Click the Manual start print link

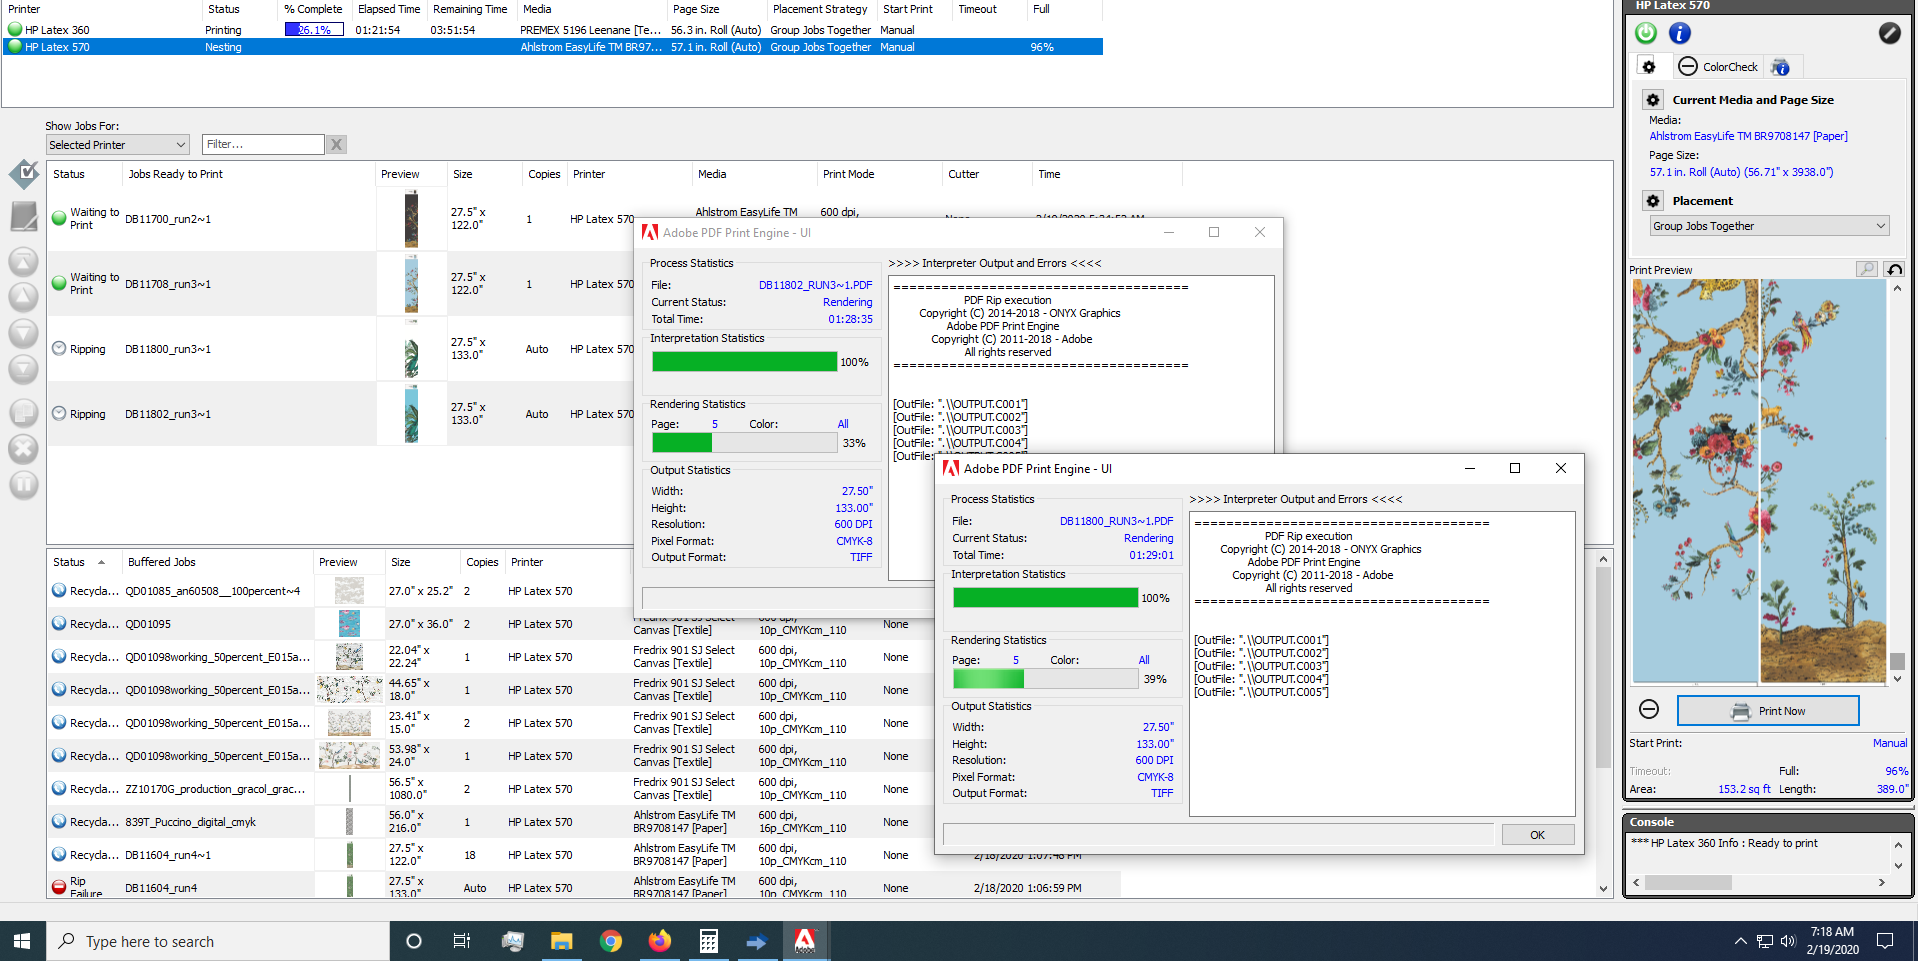pyautogui.click(x=1890, y=743)
